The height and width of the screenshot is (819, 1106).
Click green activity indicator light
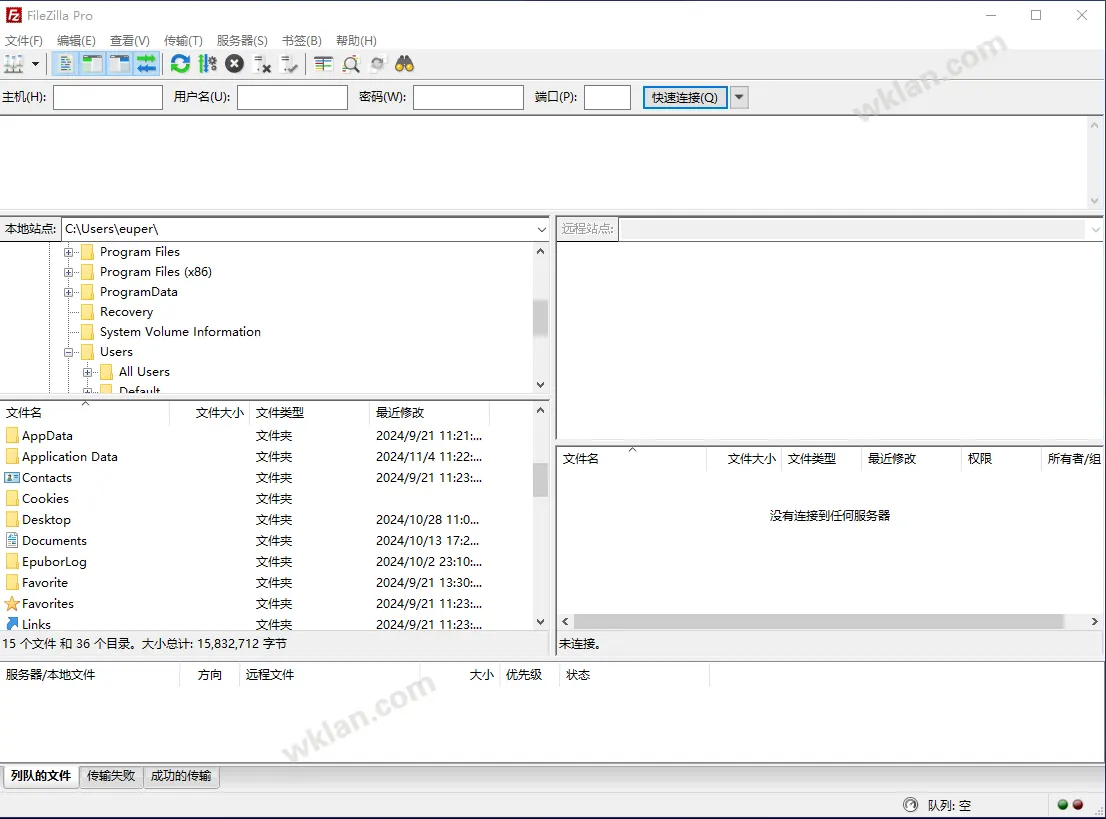point(1062,804)
